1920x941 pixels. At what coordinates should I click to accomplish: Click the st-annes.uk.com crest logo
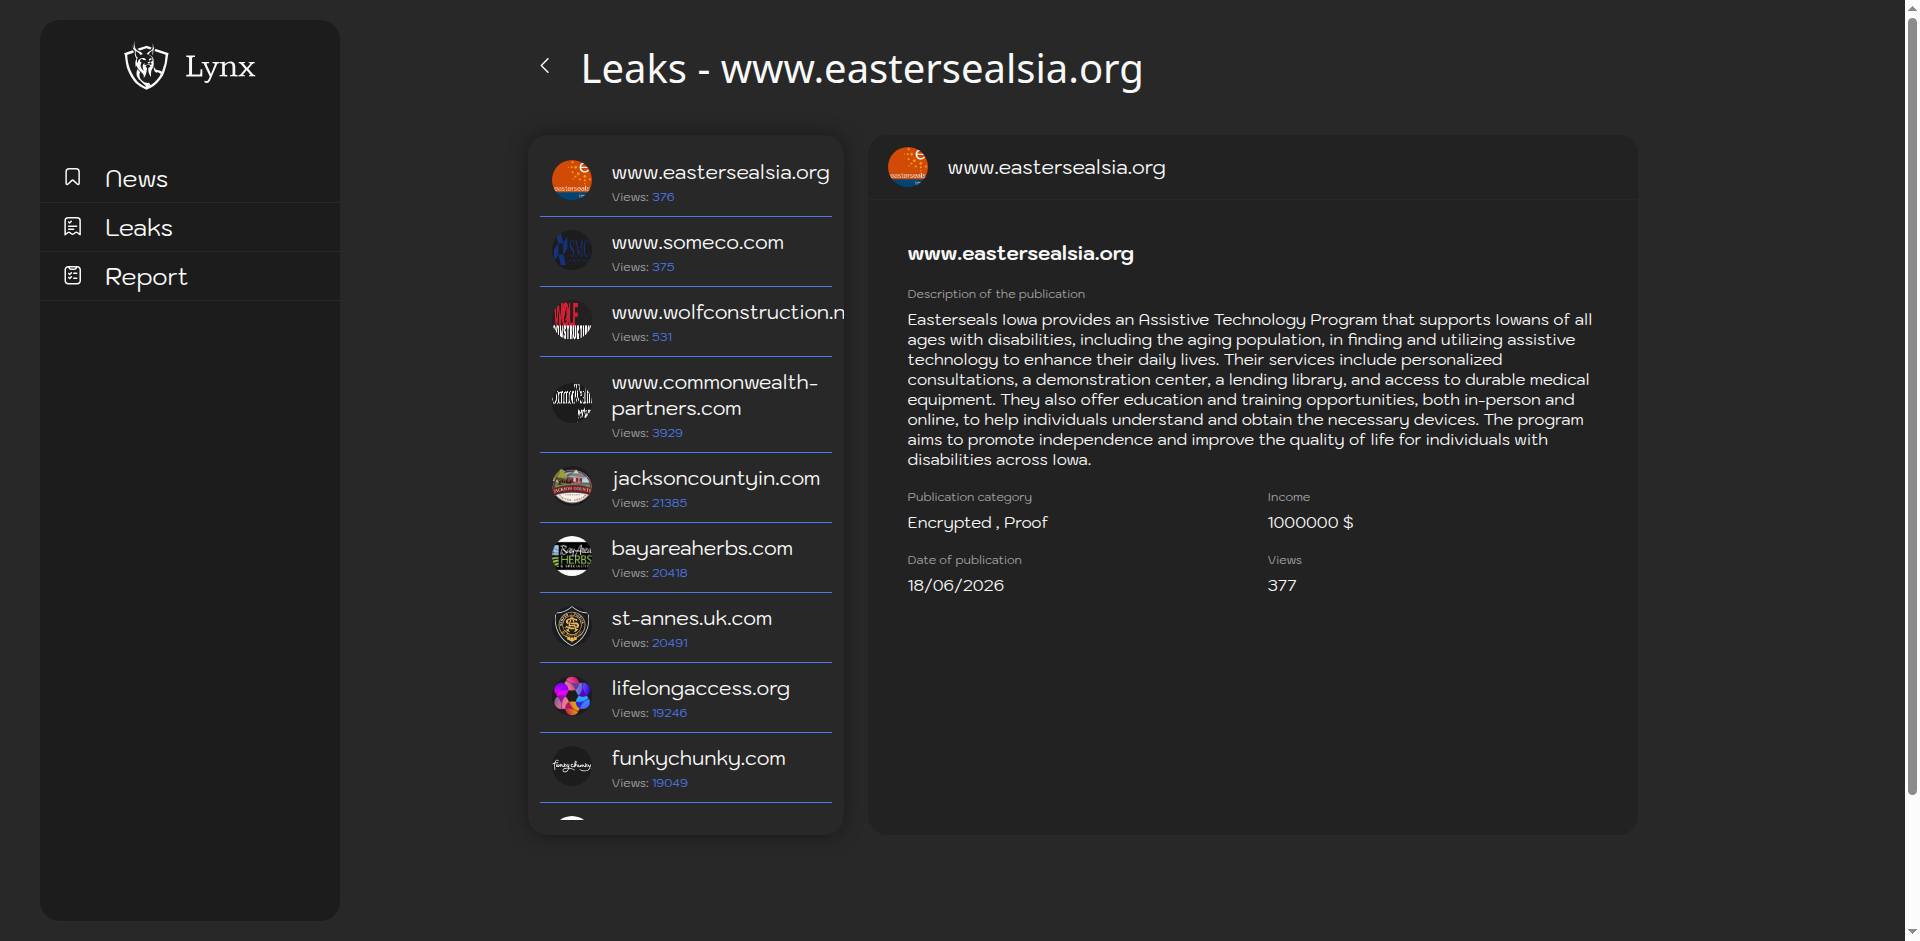click(x=572, y=626)
